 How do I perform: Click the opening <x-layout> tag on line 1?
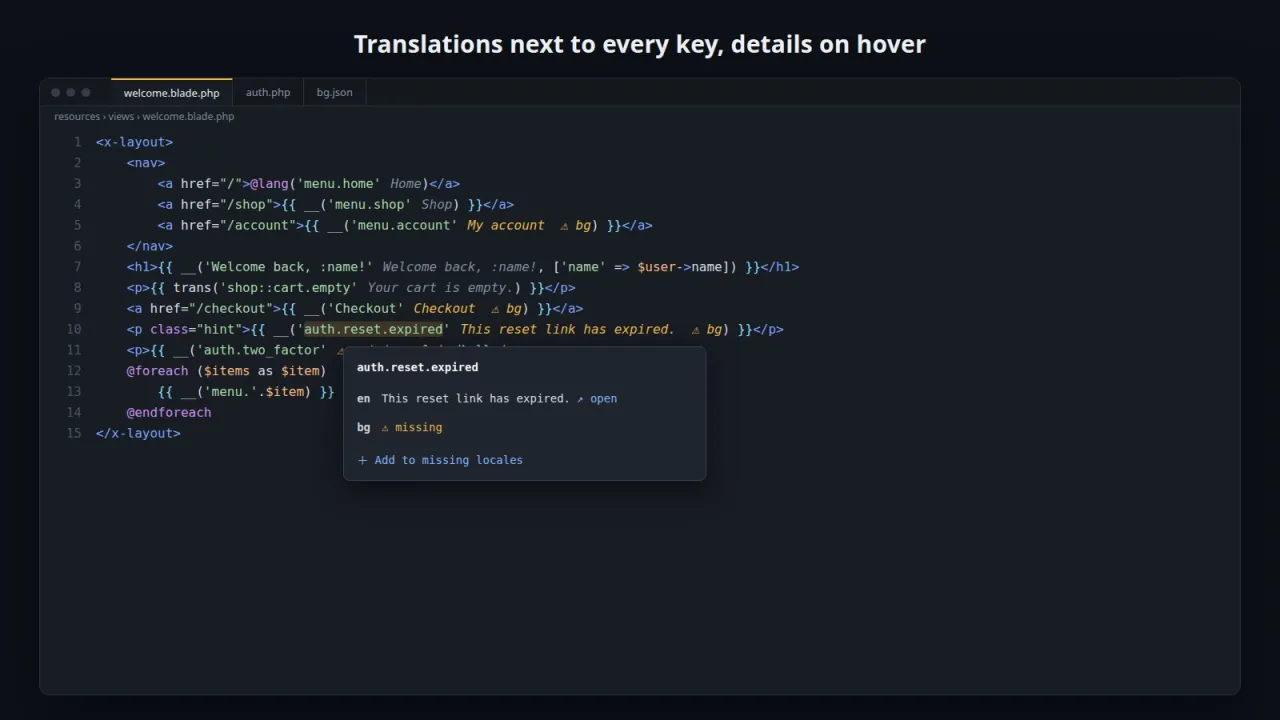134,142
